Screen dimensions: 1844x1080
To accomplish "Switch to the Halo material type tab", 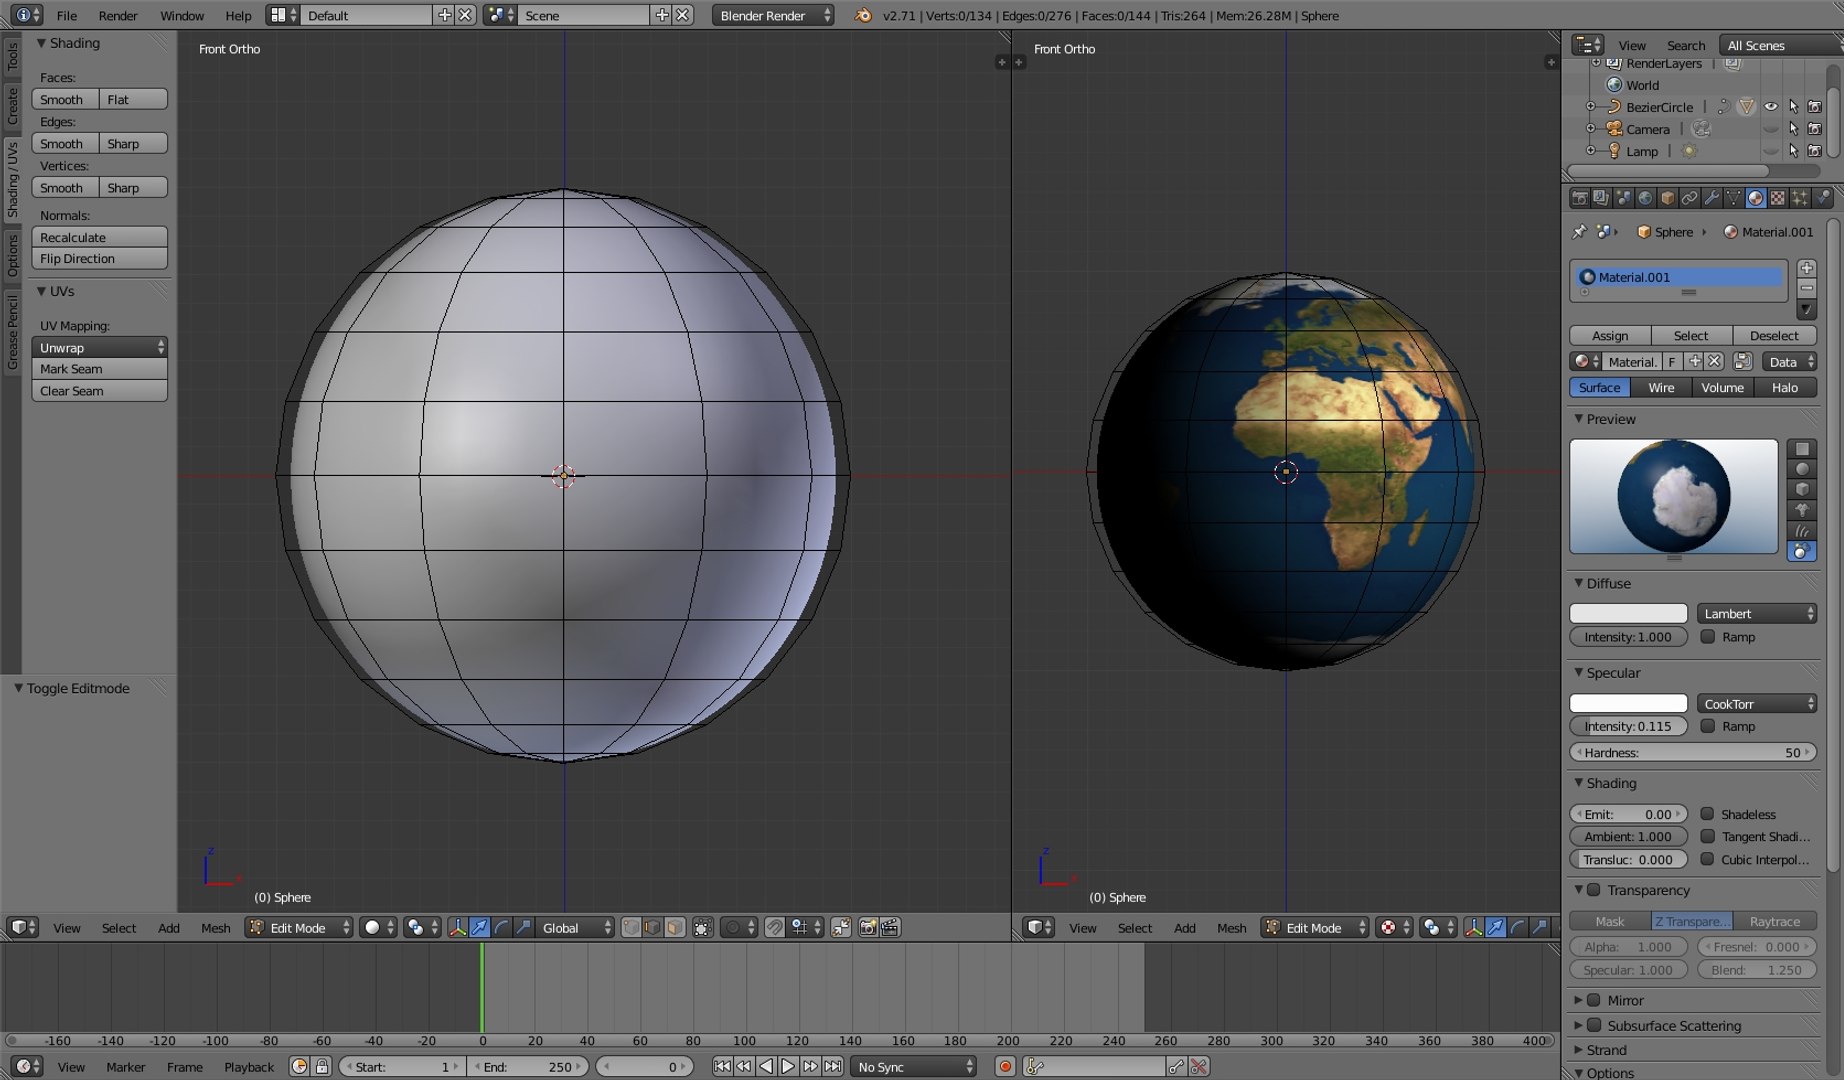I will tap(1785, 387).
